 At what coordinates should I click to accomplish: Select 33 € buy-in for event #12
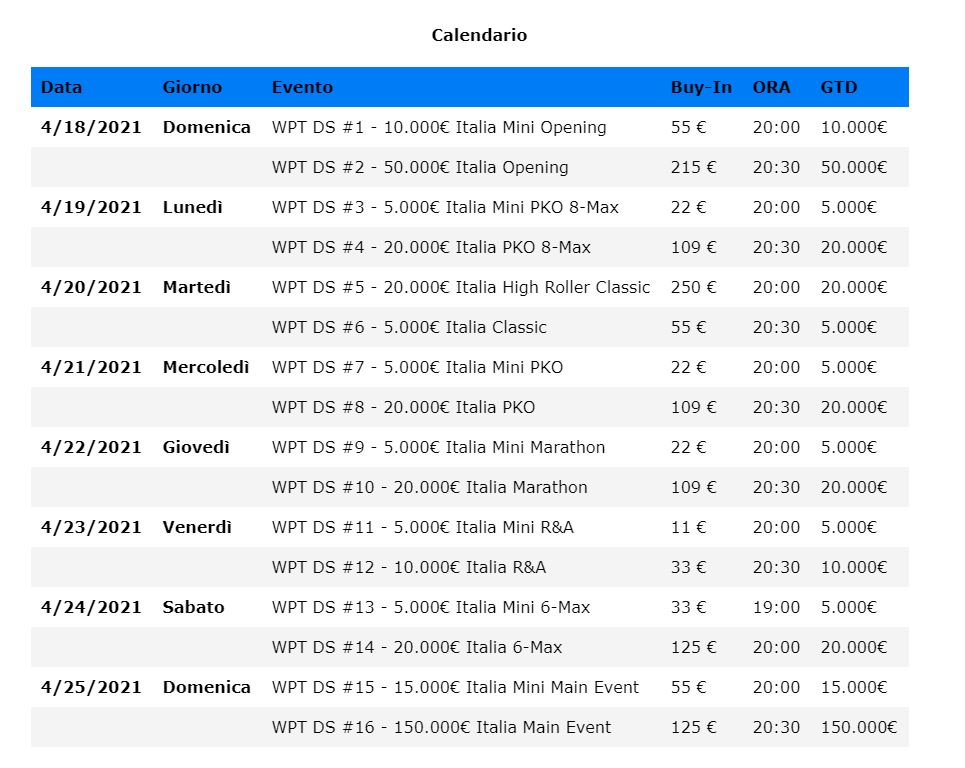[x=688, y=567]
